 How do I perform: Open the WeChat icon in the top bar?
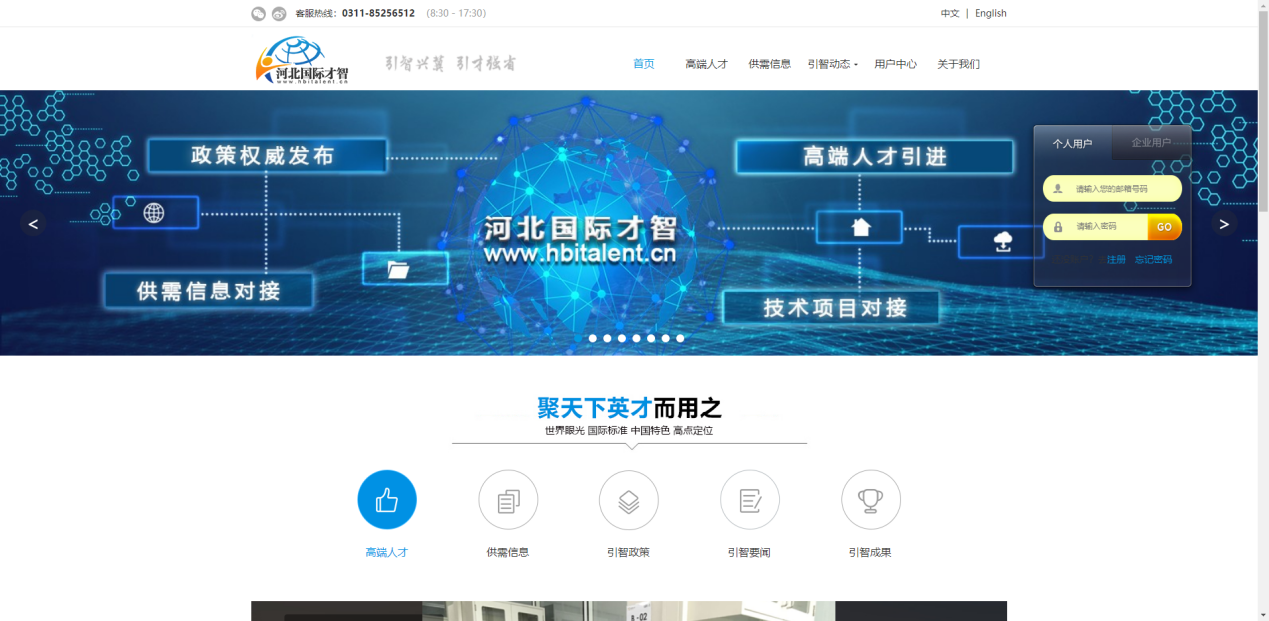point(258,13)
